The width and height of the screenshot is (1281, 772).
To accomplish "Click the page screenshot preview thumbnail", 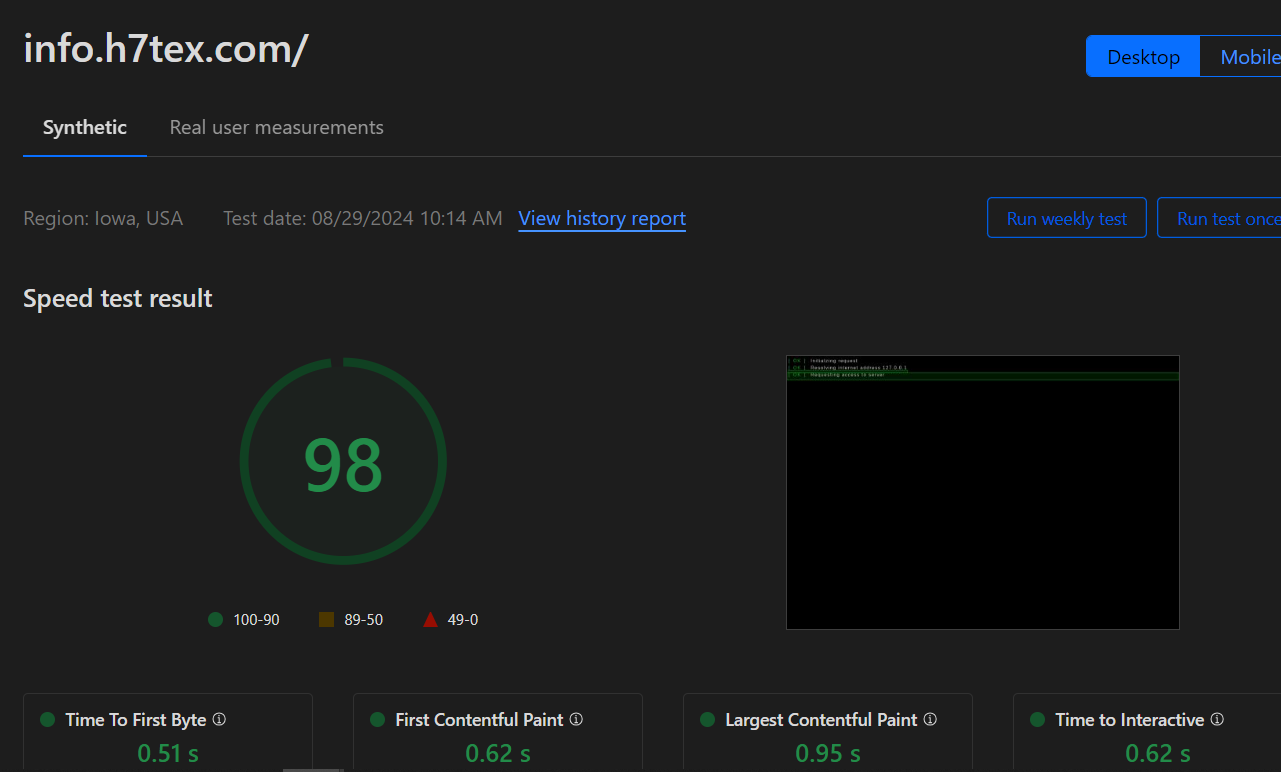I will [982, 492].
